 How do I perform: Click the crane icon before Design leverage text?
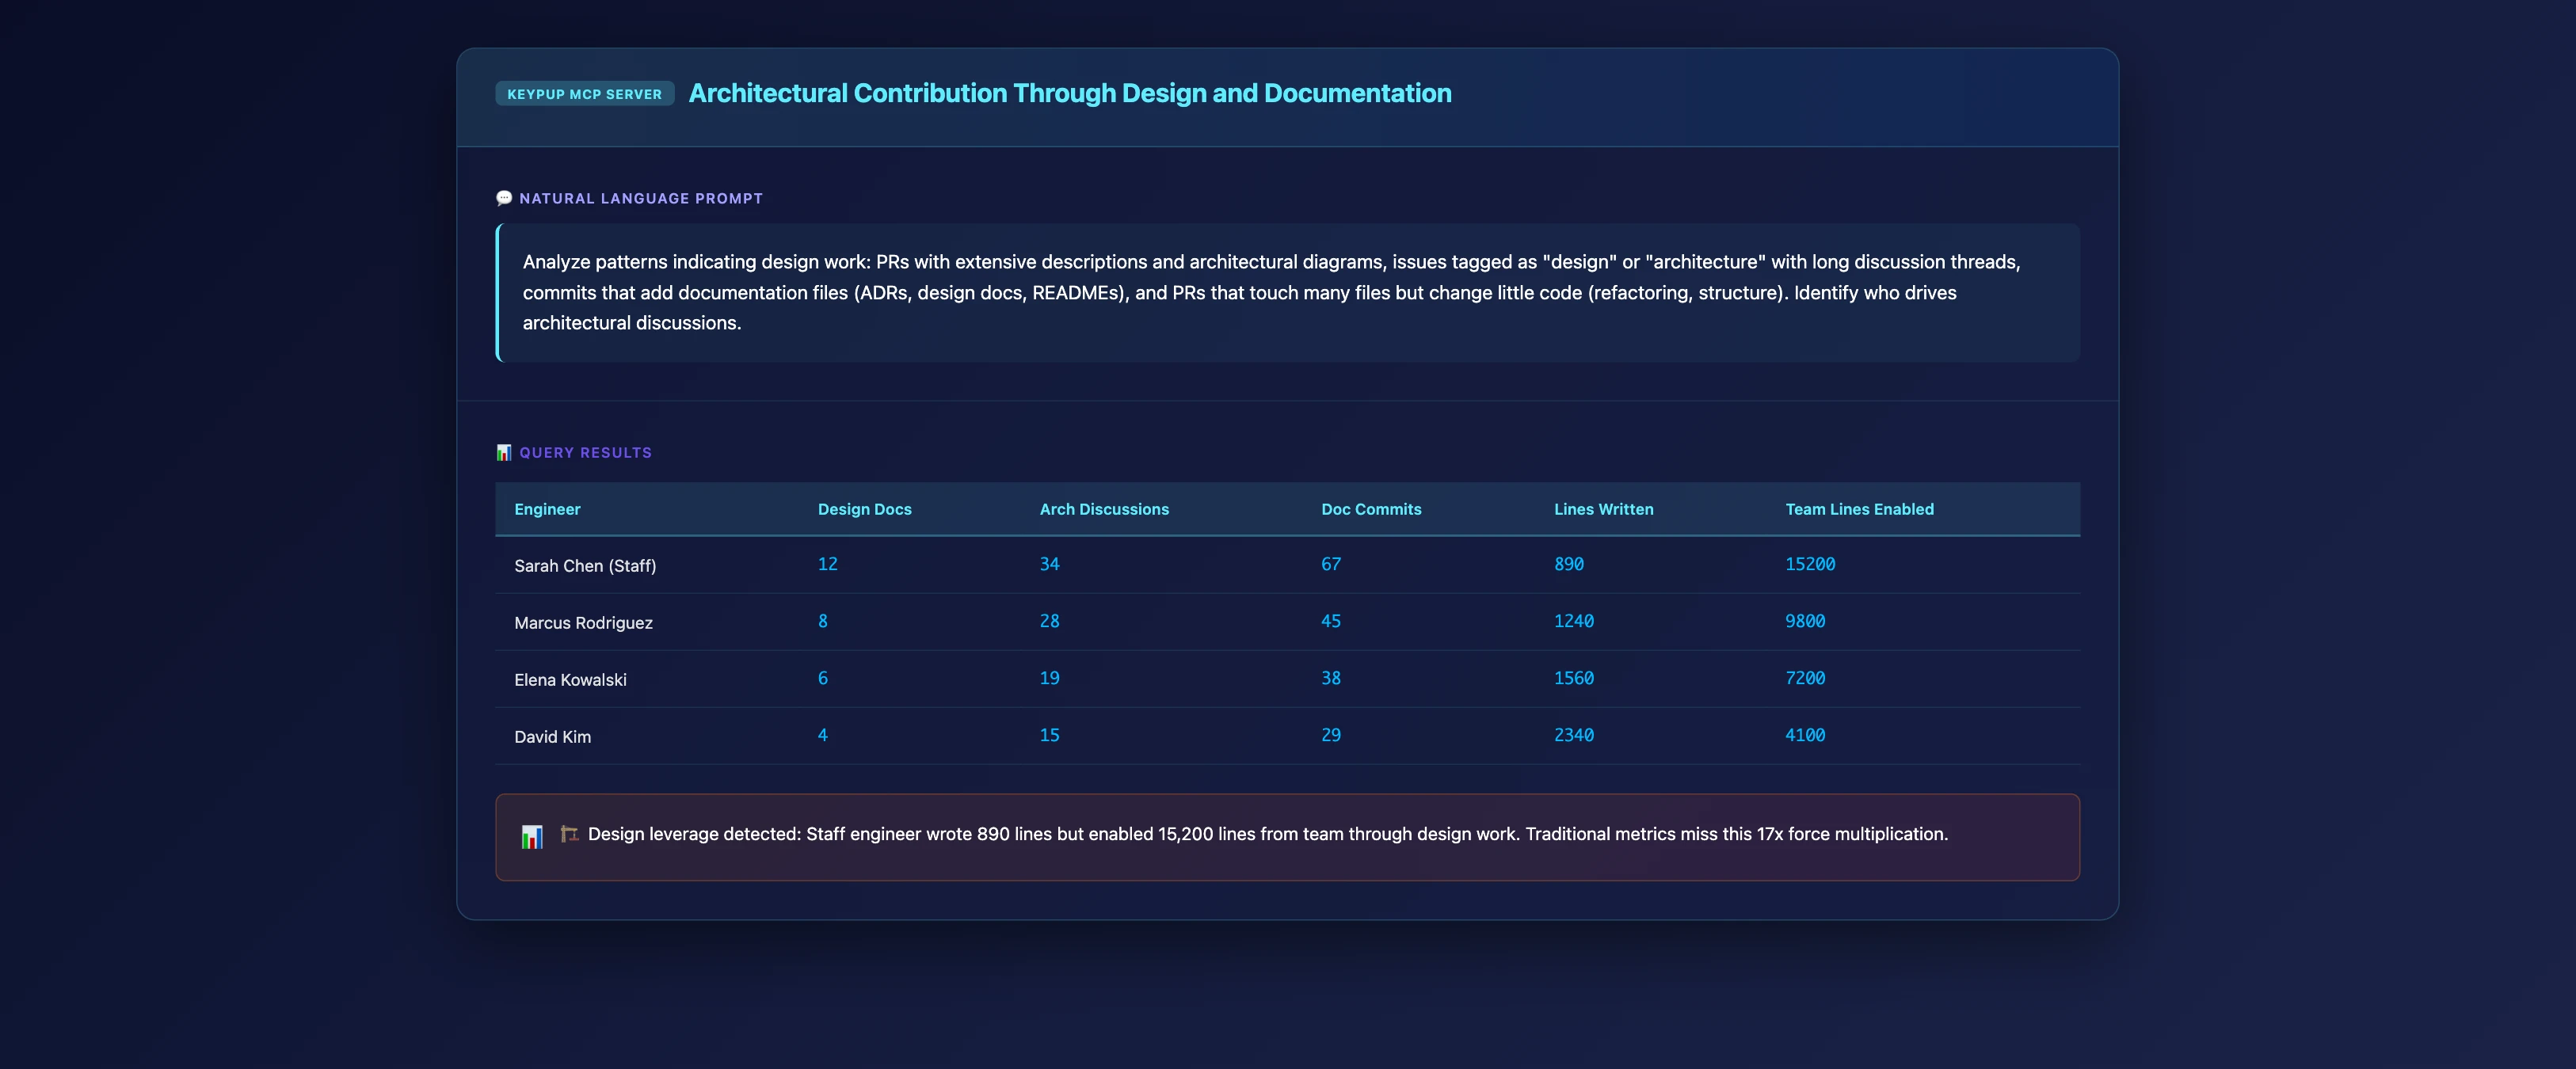[569, 833]
